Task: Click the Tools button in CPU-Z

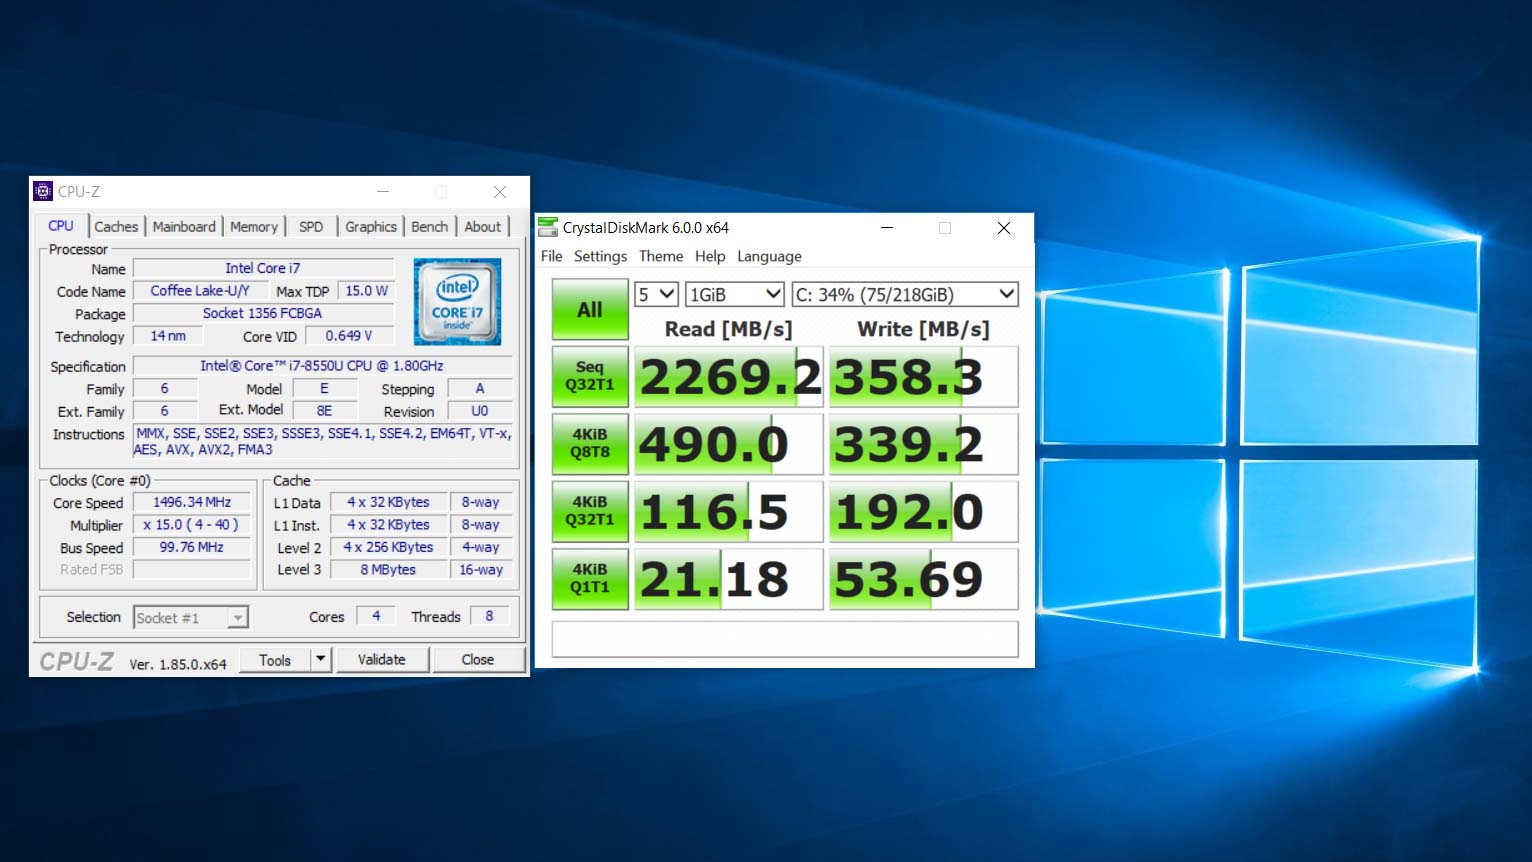Action: click(x=275, y=660)
